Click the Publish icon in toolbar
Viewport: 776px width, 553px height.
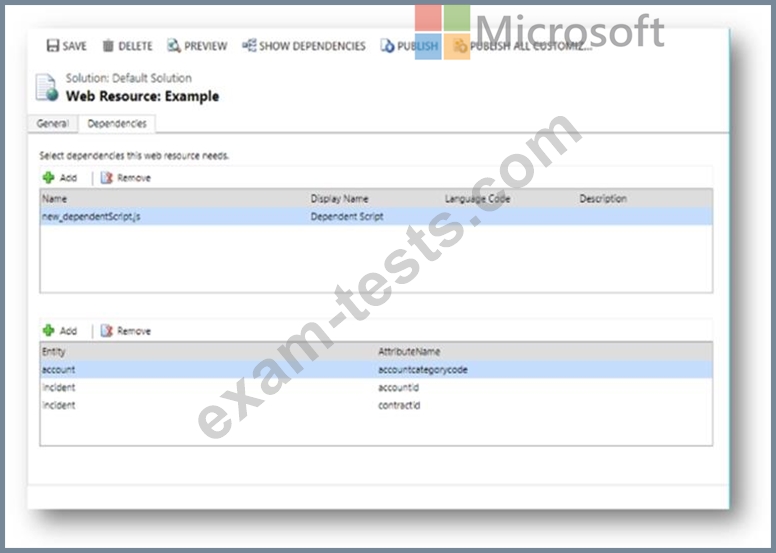pos(387,46)
